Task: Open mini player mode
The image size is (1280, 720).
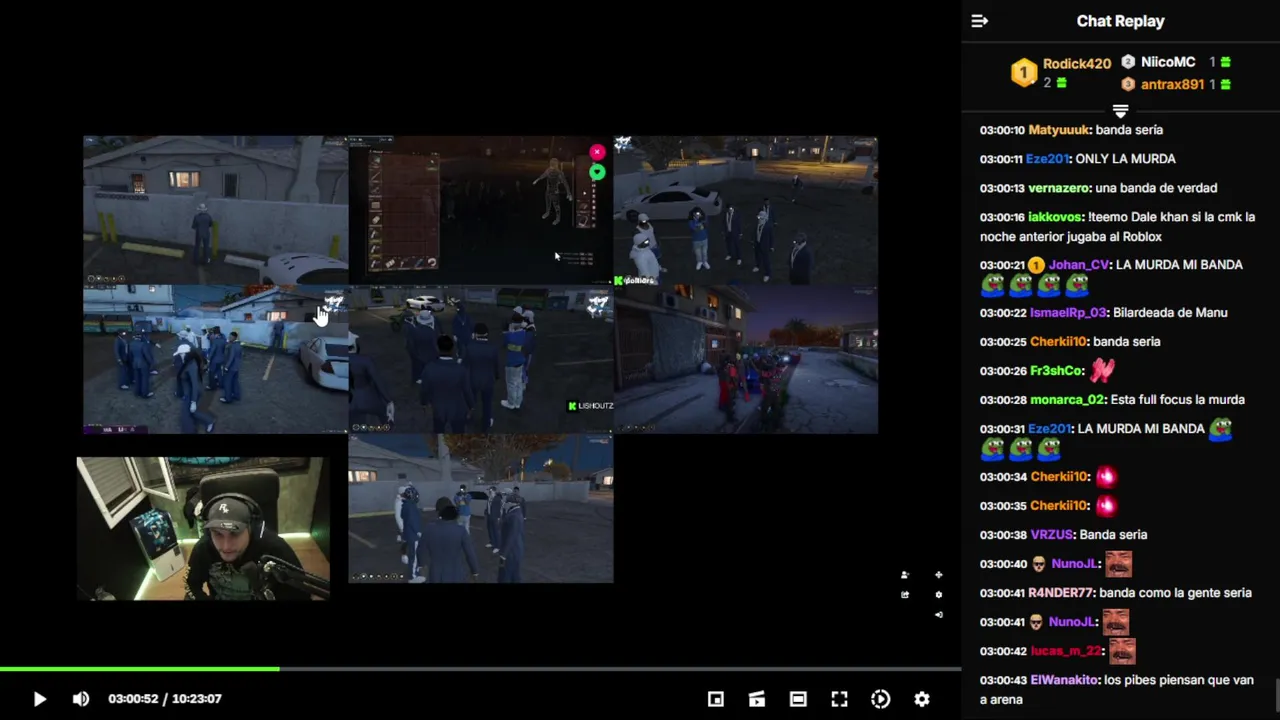Action: click(x=716, y=699)
